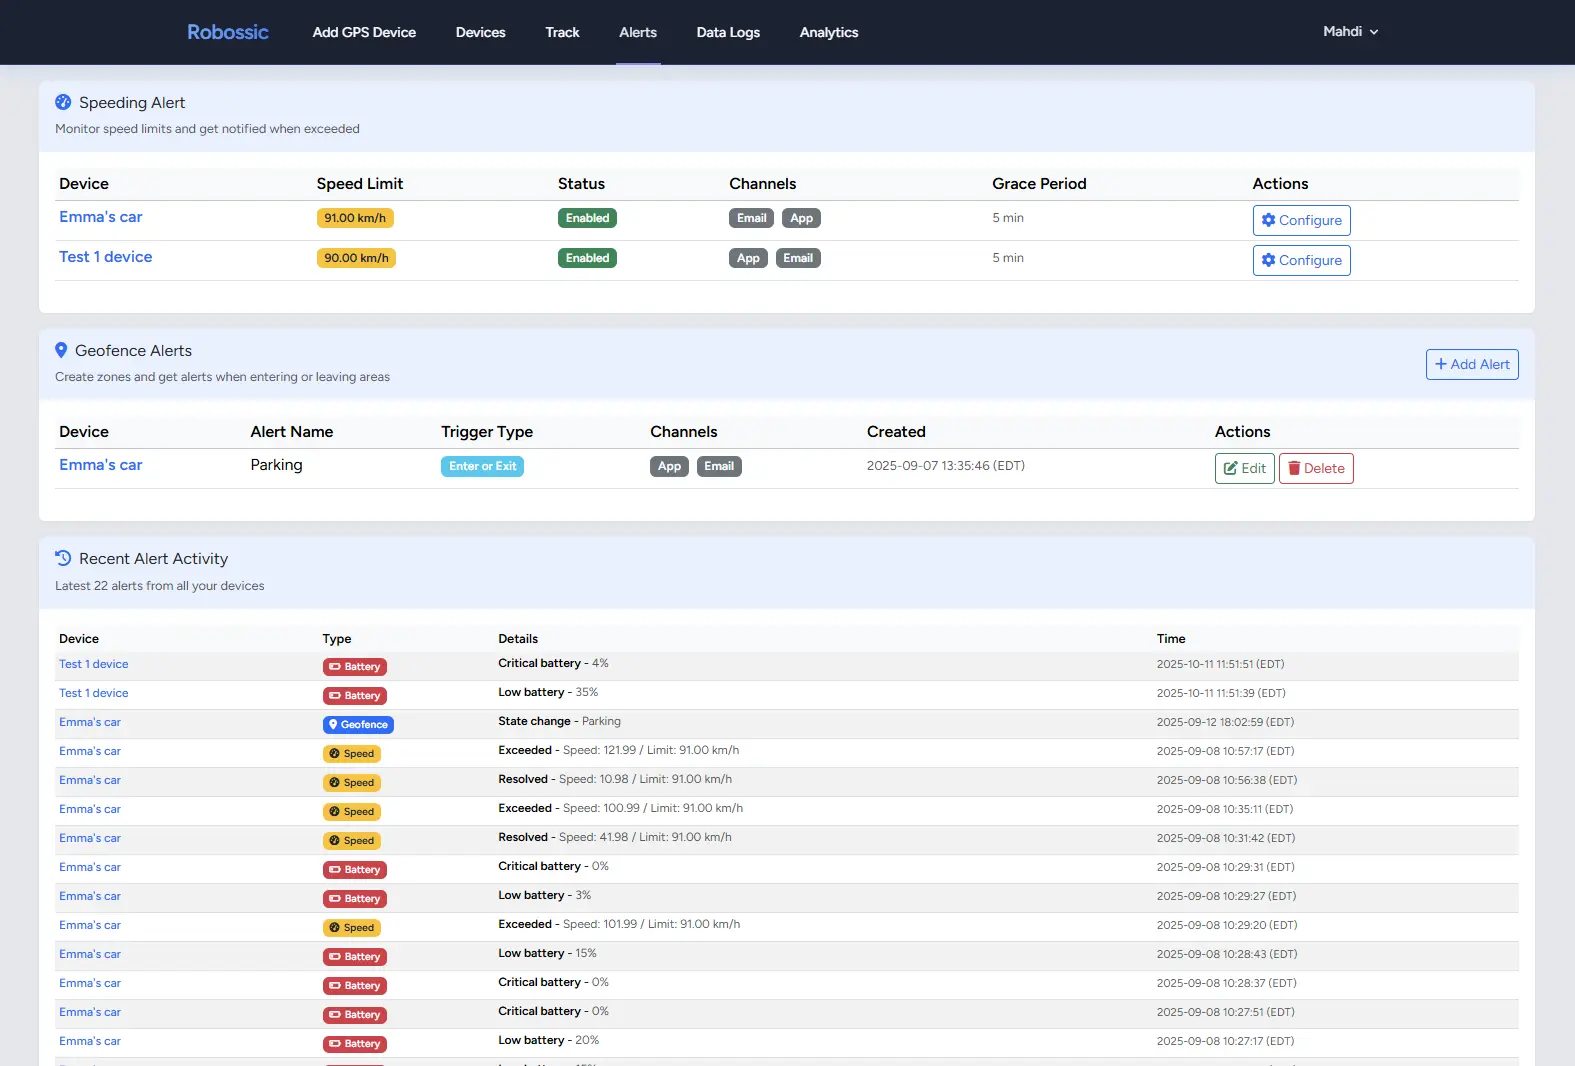The height and width of the screenshot is (1066, 1575).
Task: Open the Mahdi user dropdown menu
Action: click(1350, 32)
